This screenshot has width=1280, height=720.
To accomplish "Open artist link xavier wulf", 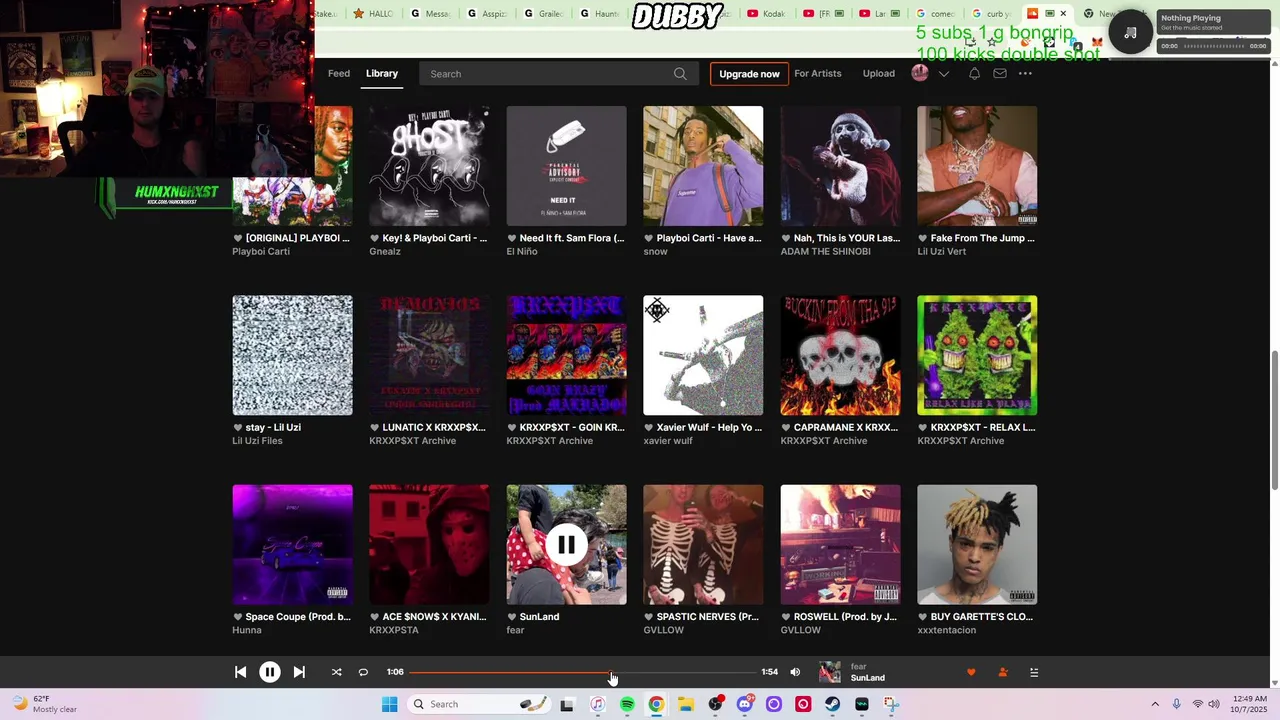I will [x=667, y=440].
